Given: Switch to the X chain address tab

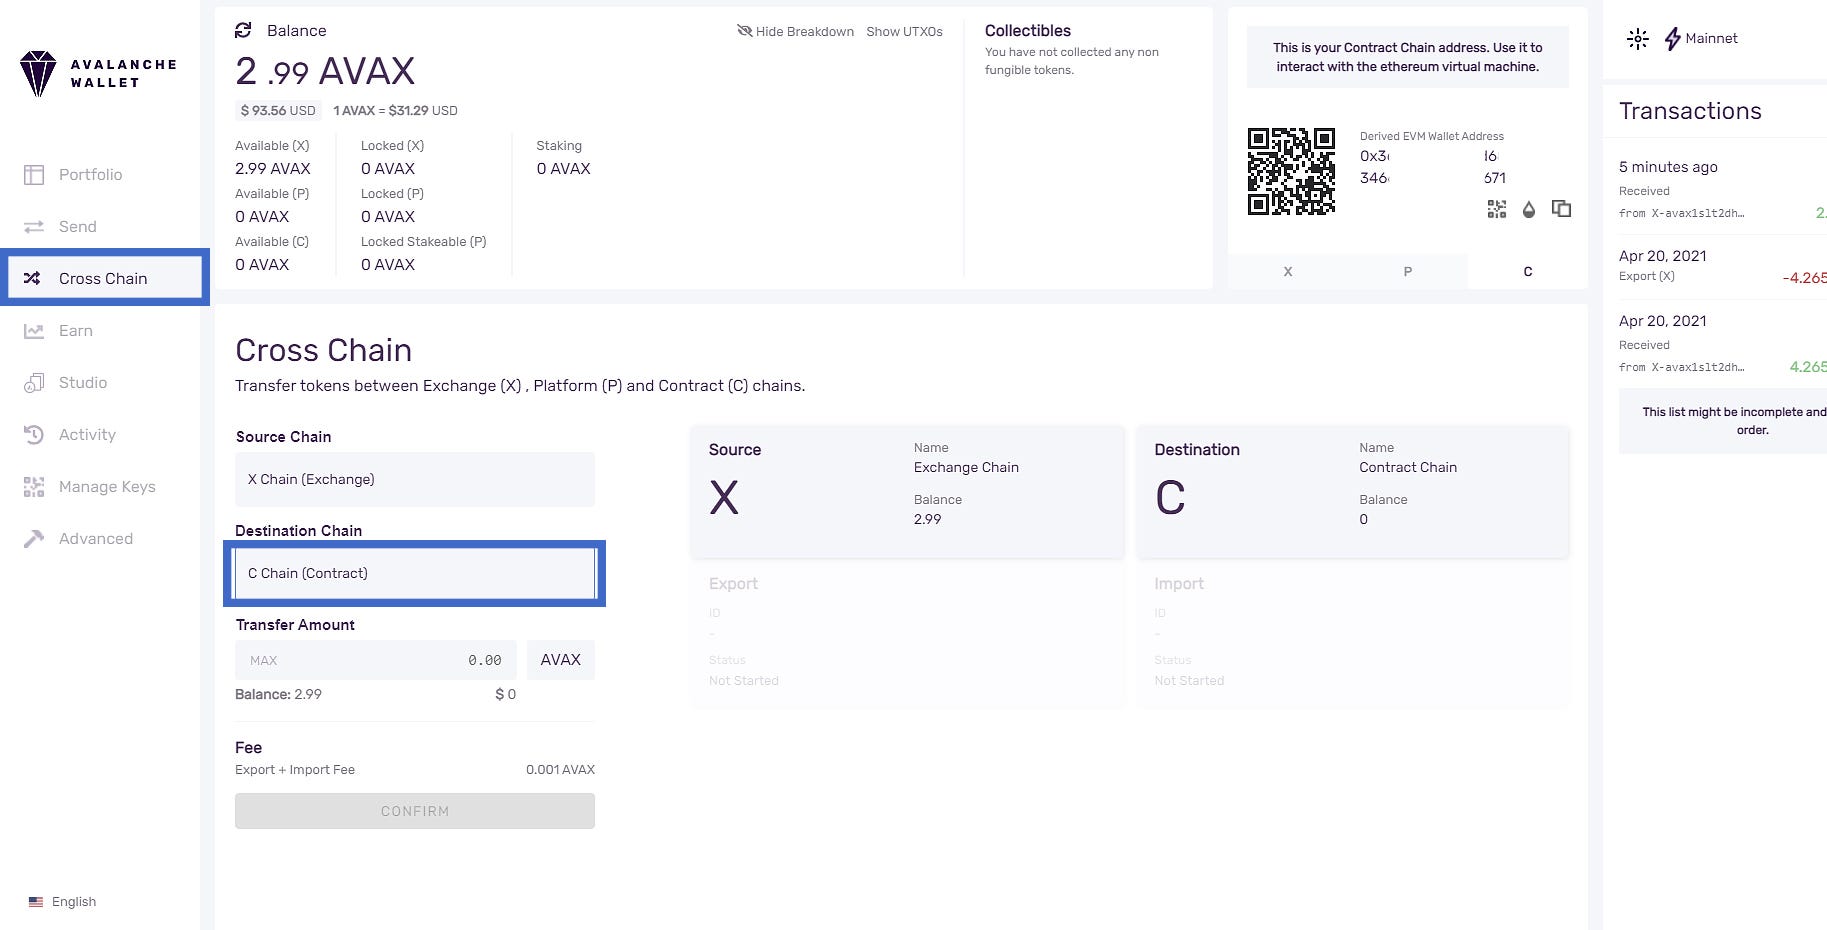Looking at the screenshot, I should (x=1287, y=272).
